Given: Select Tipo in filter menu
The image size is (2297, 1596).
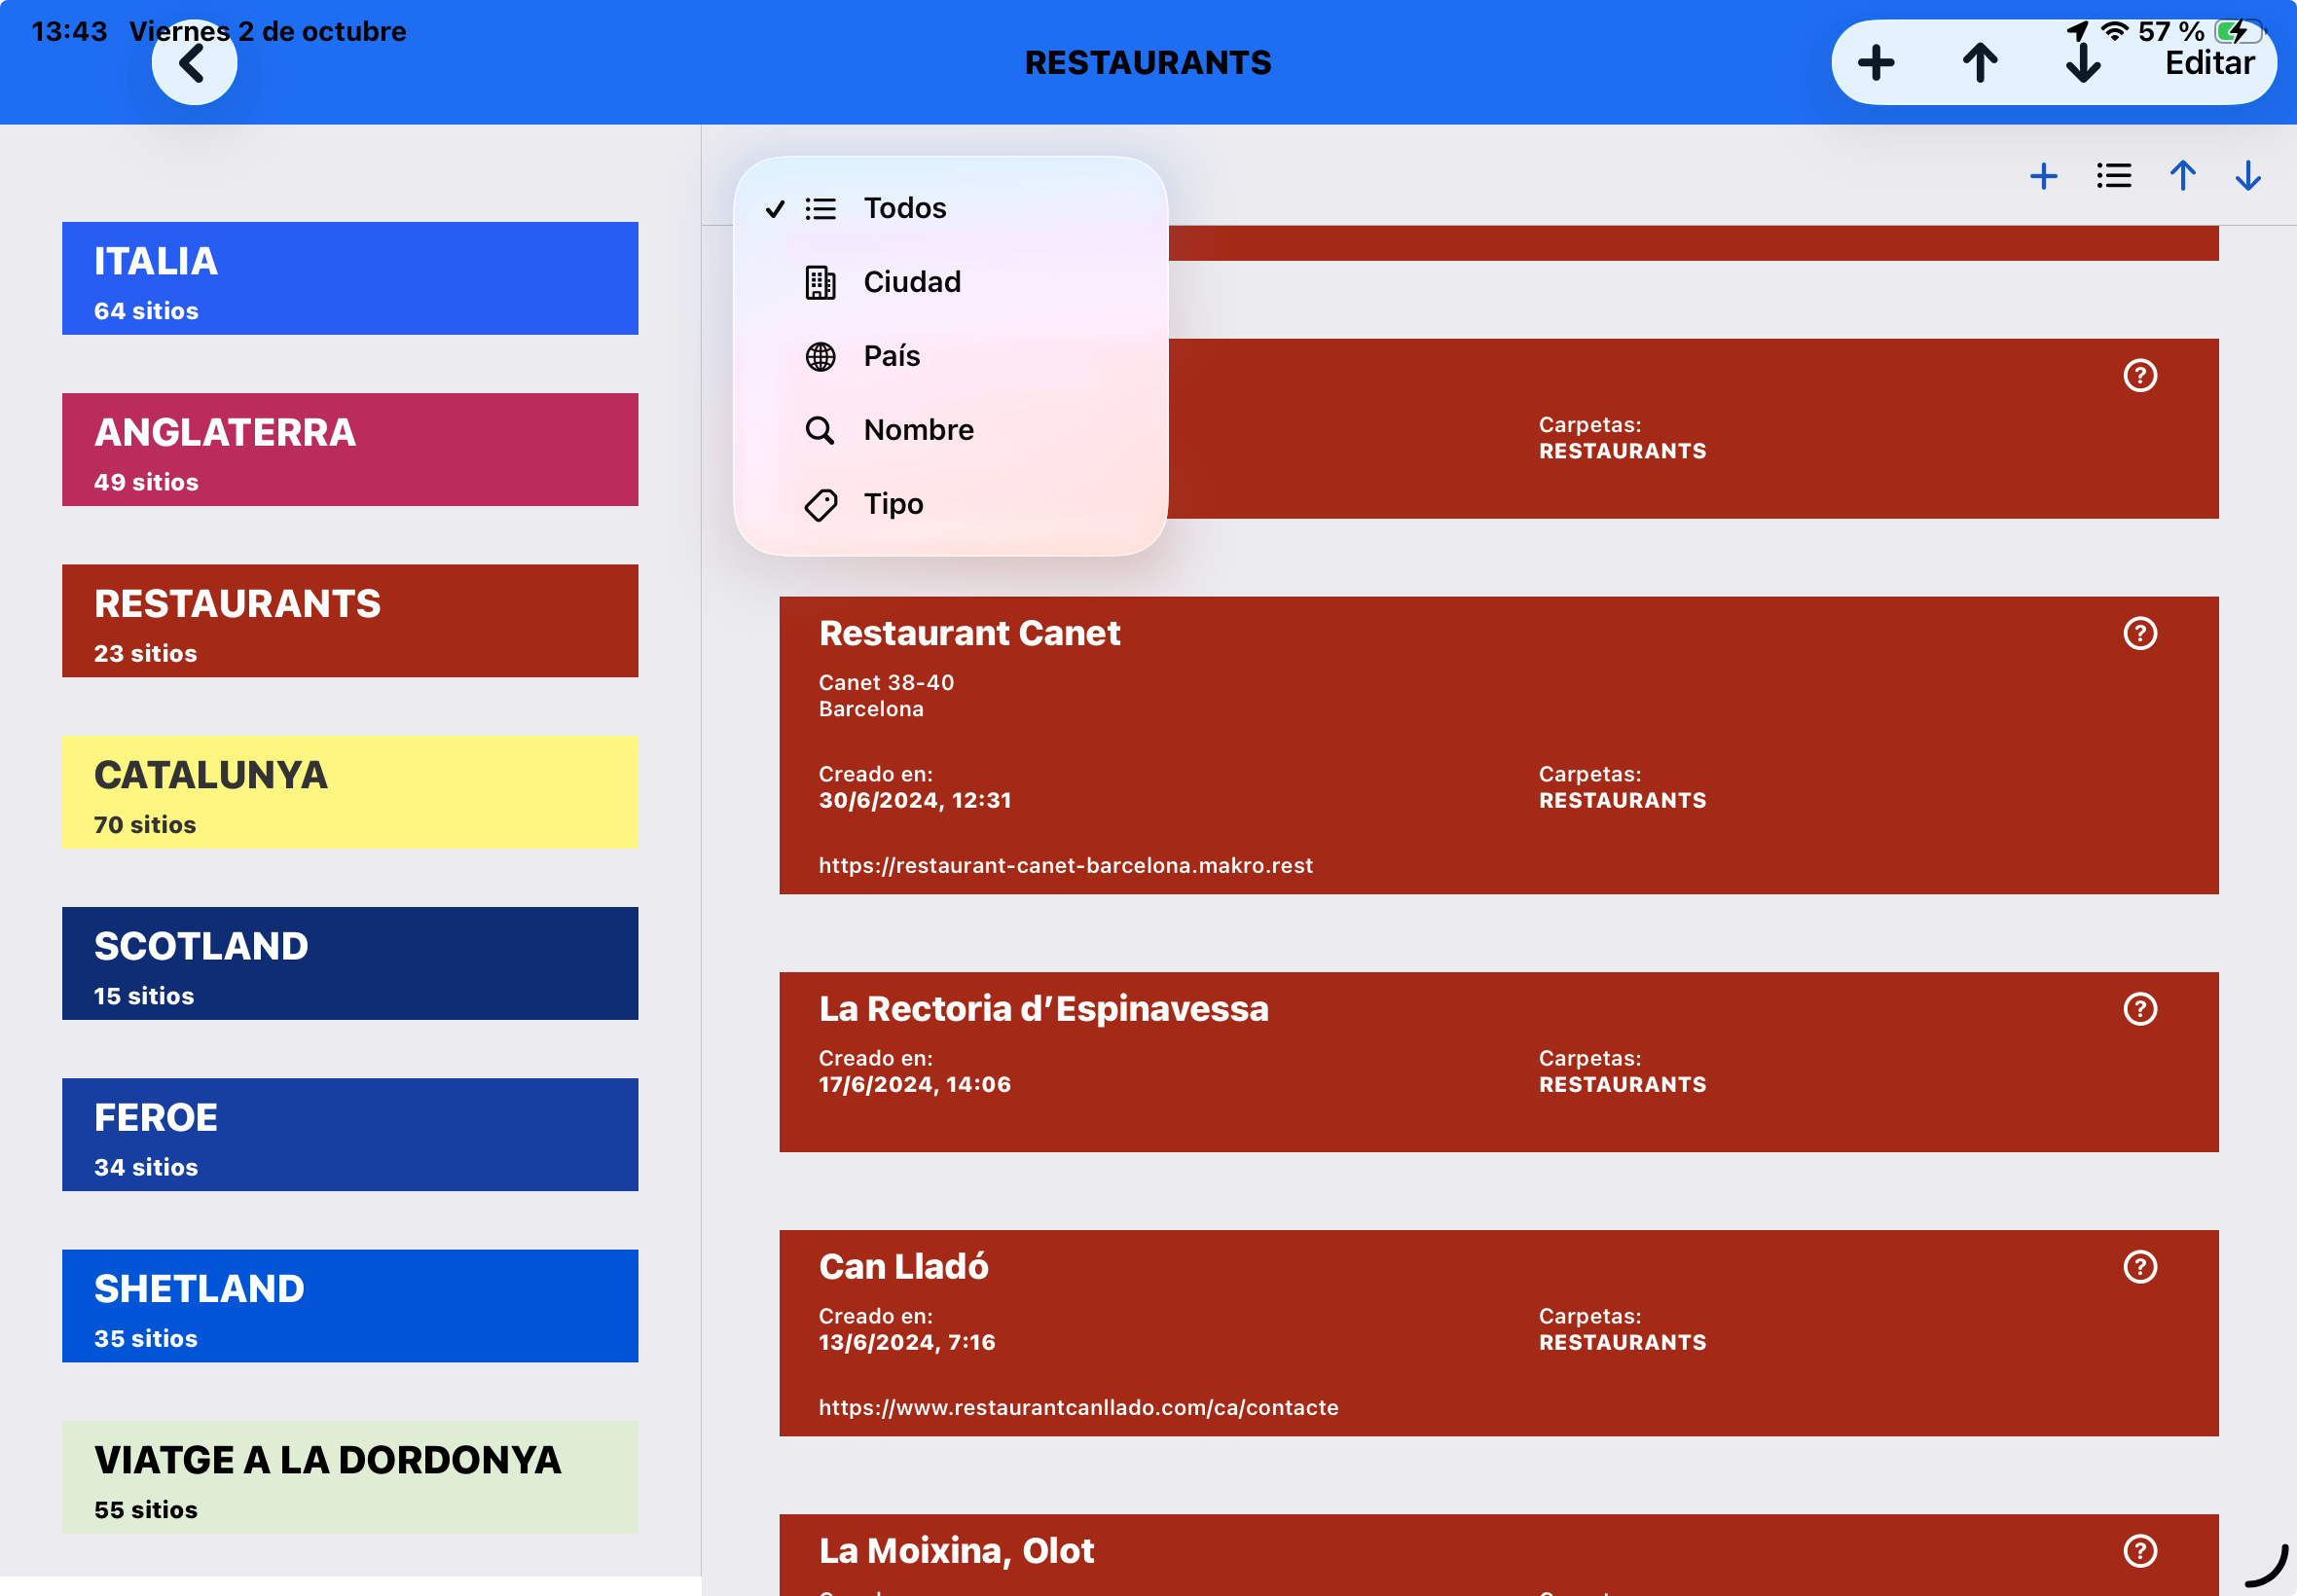Looking at the screenshot, I should 951,504.
